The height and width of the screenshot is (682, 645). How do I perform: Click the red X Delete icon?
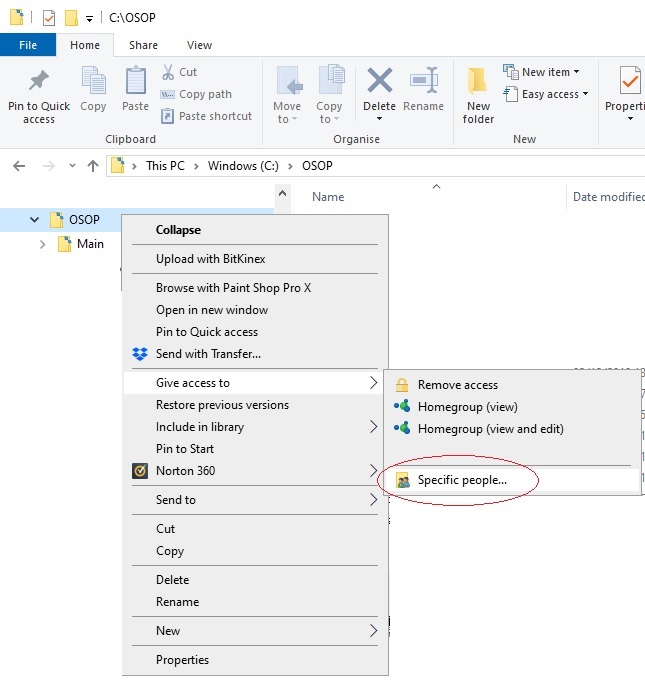(380, 80)
